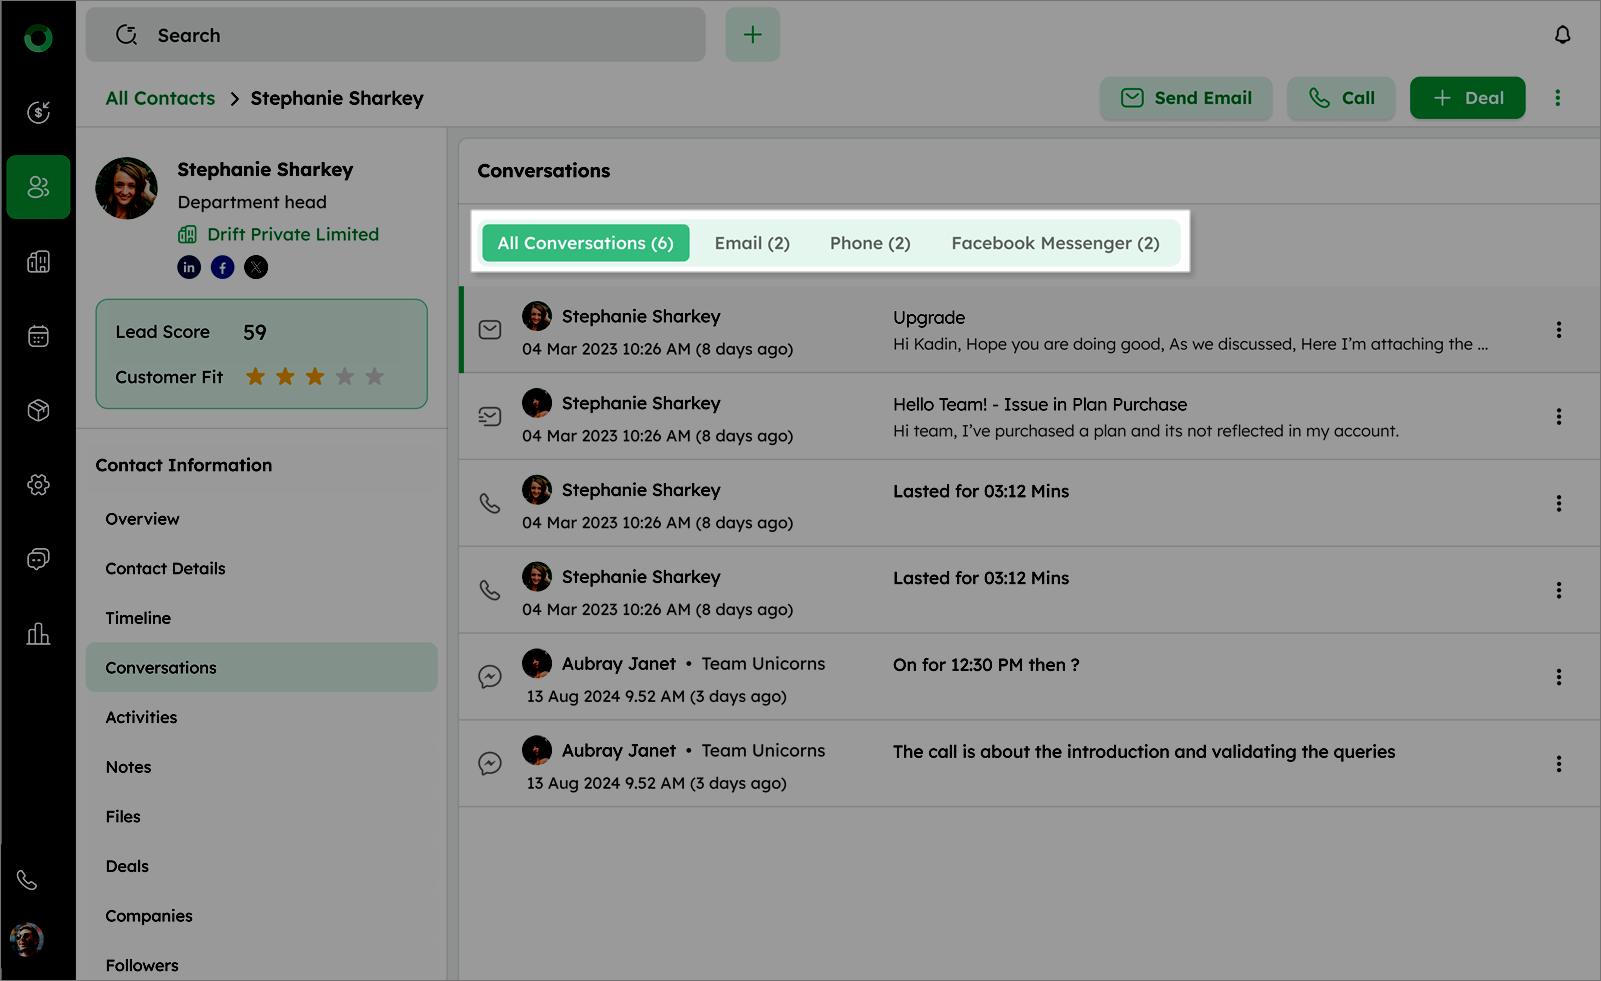This screenshot has width=1601, height=981.
Task: Switch to Facebook Messenger (2) tab
Action: point(1055,243)
